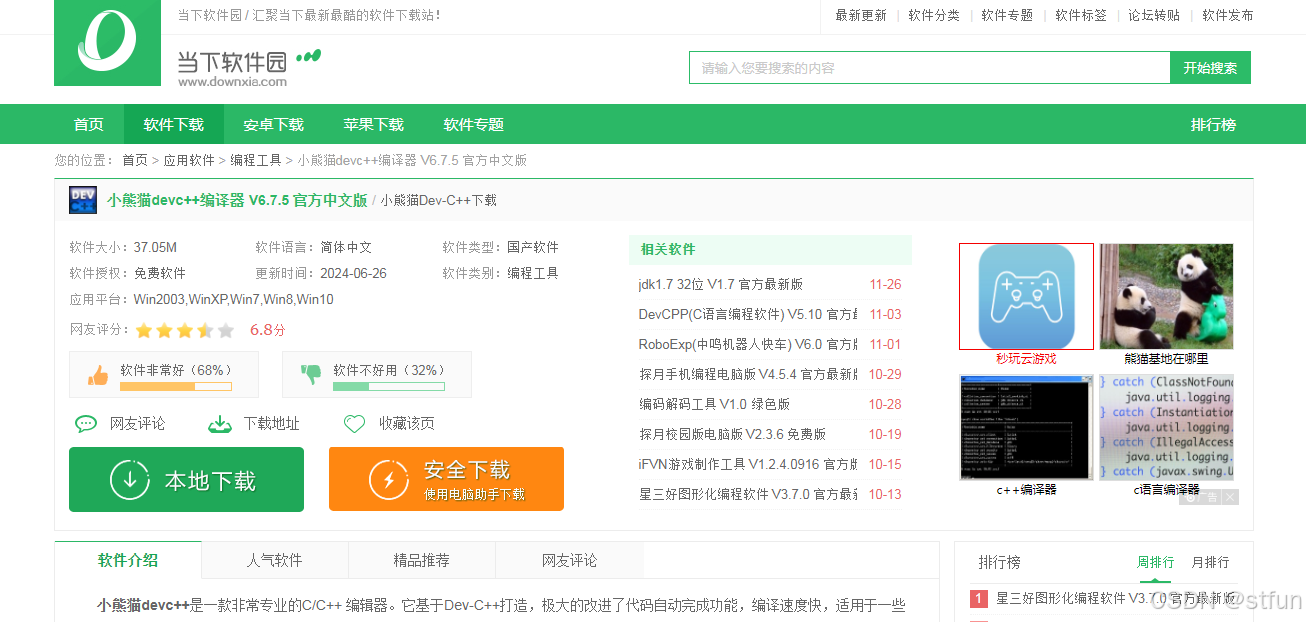
Task: Click the thumbs-down 软件不好用 icon
Action: tap(311, 375)
